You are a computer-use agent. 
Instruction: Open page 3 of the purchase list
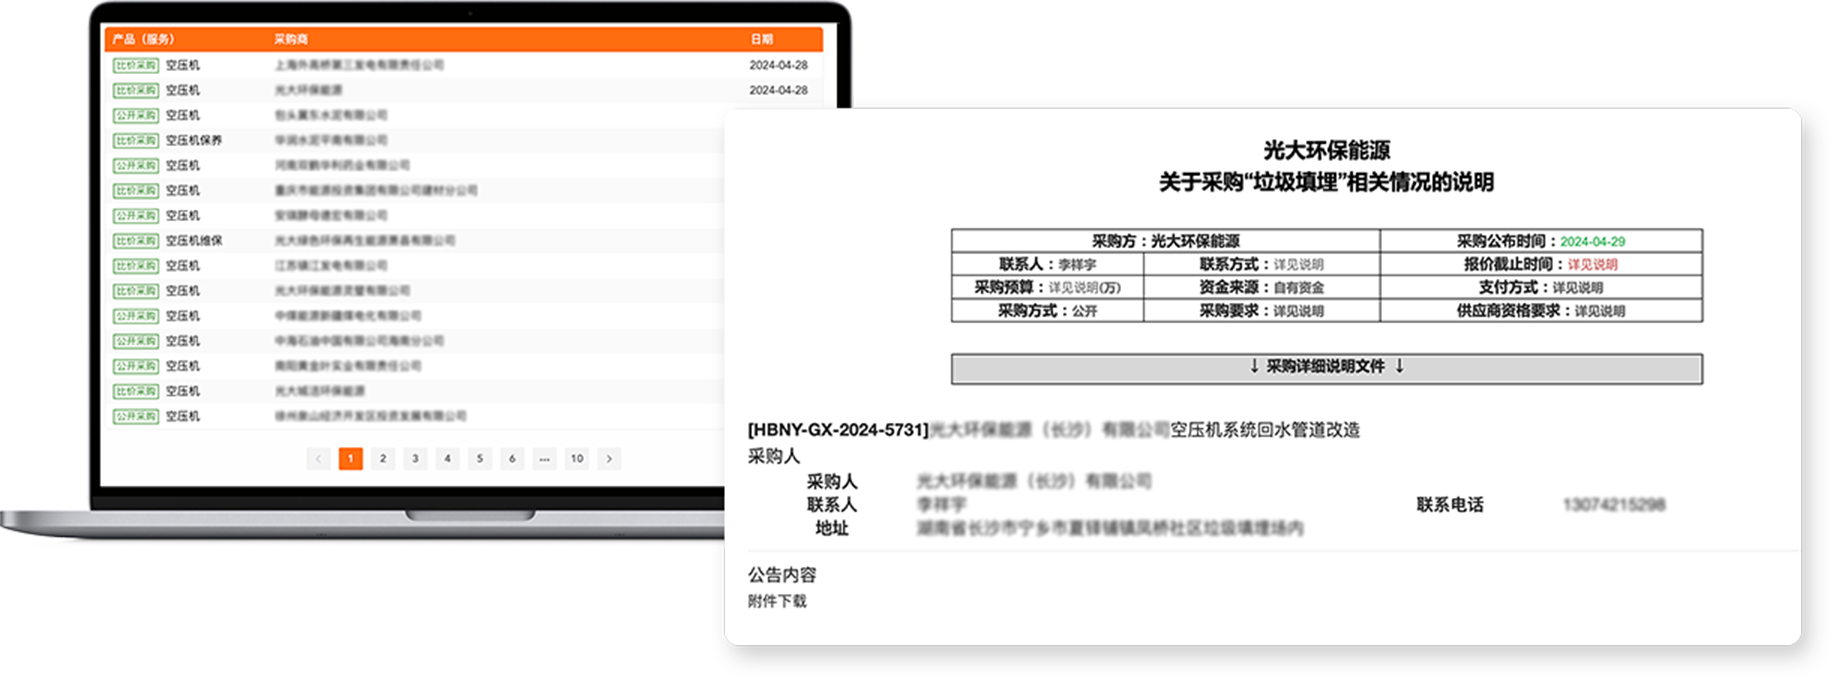415,459
